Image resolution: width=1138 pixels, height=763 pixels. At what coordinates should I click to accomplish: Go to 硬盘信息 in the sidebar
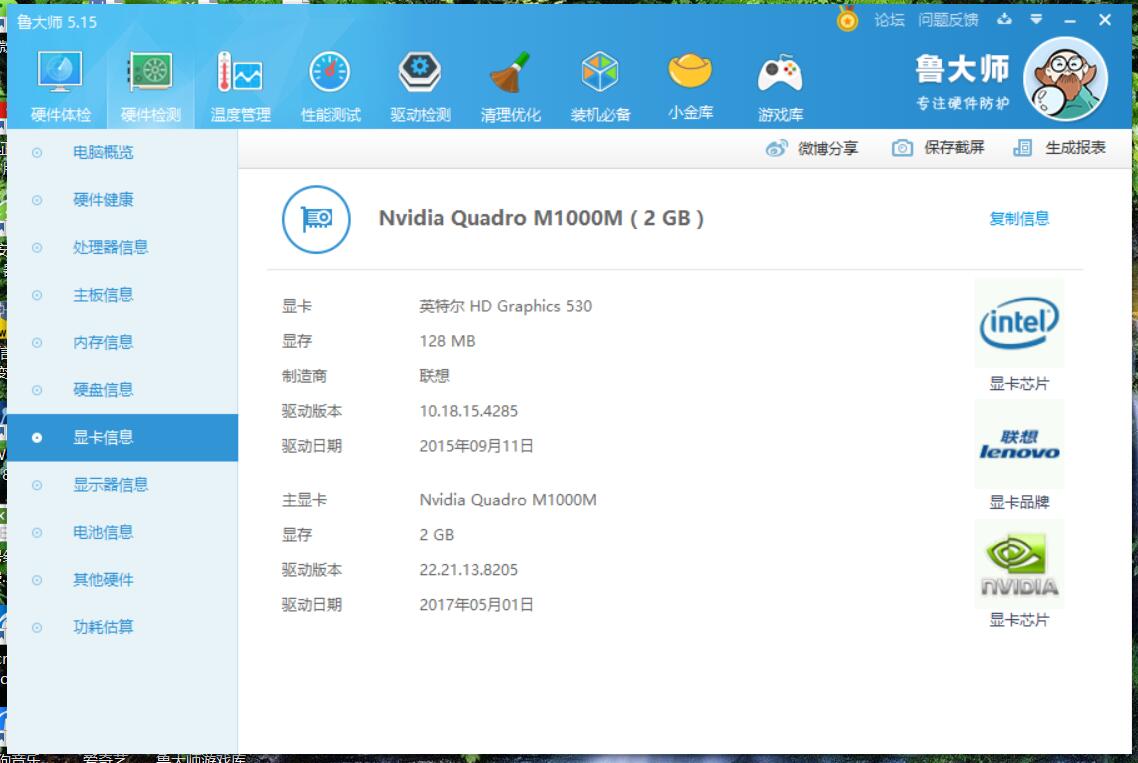[x=103, y=390]
